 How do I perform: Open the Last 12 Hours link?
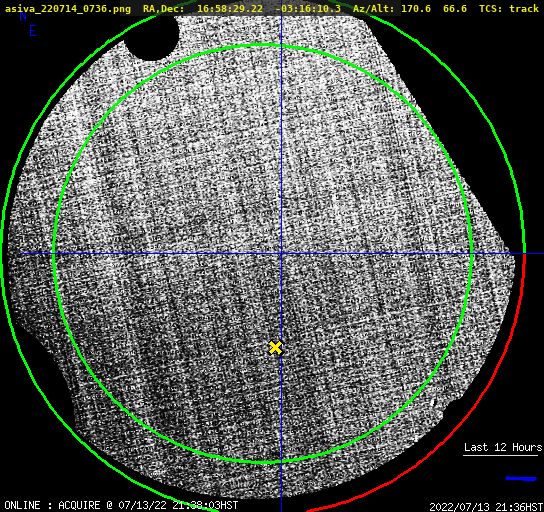pyautogui.click(x=503, y=447)
